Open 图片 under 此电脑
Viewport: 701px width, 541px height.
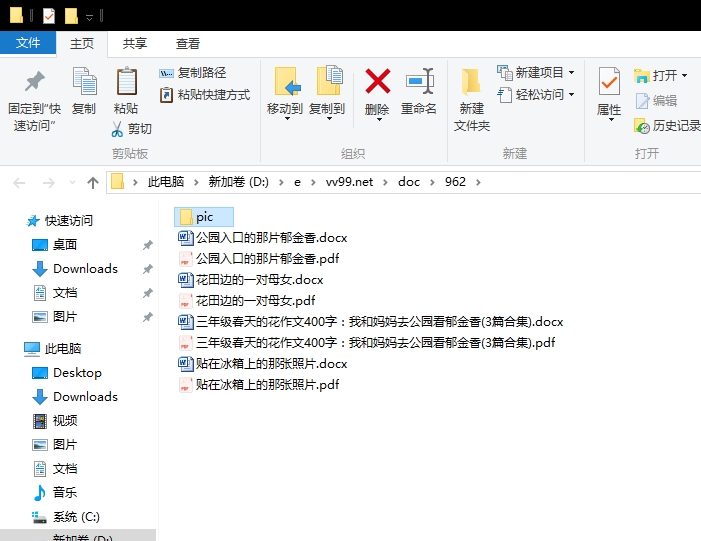pyautogui.click(x=55, y=445)
